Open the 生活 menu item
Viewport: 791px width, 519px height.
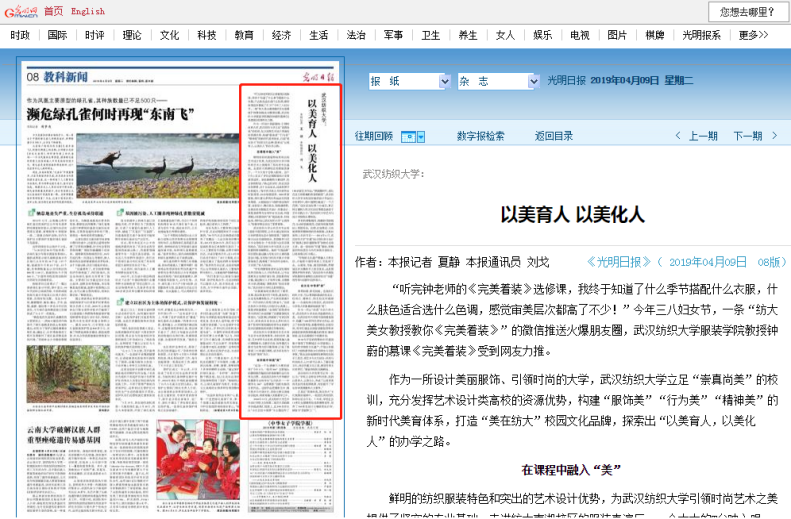point(318,35)
